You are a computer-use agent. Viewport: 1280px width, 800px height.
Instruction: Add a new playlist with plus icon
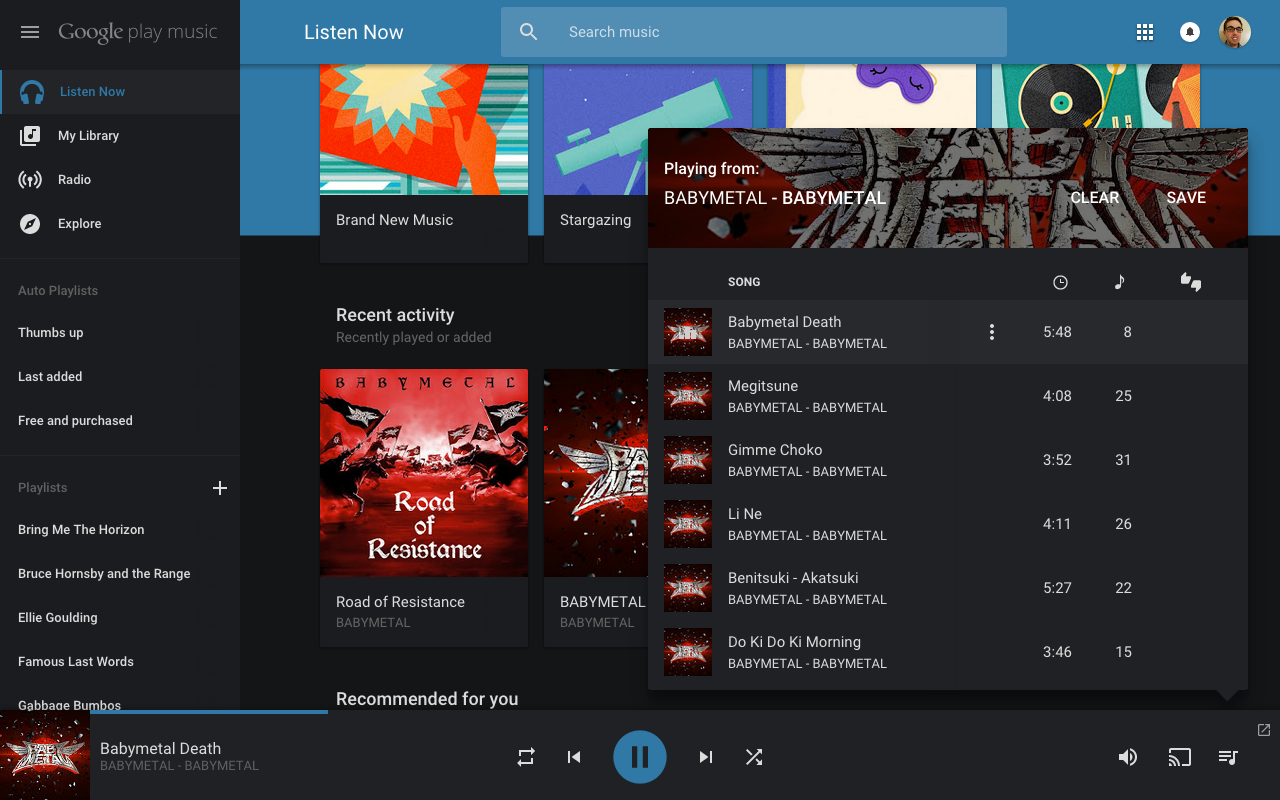click(x=220, y=488)
